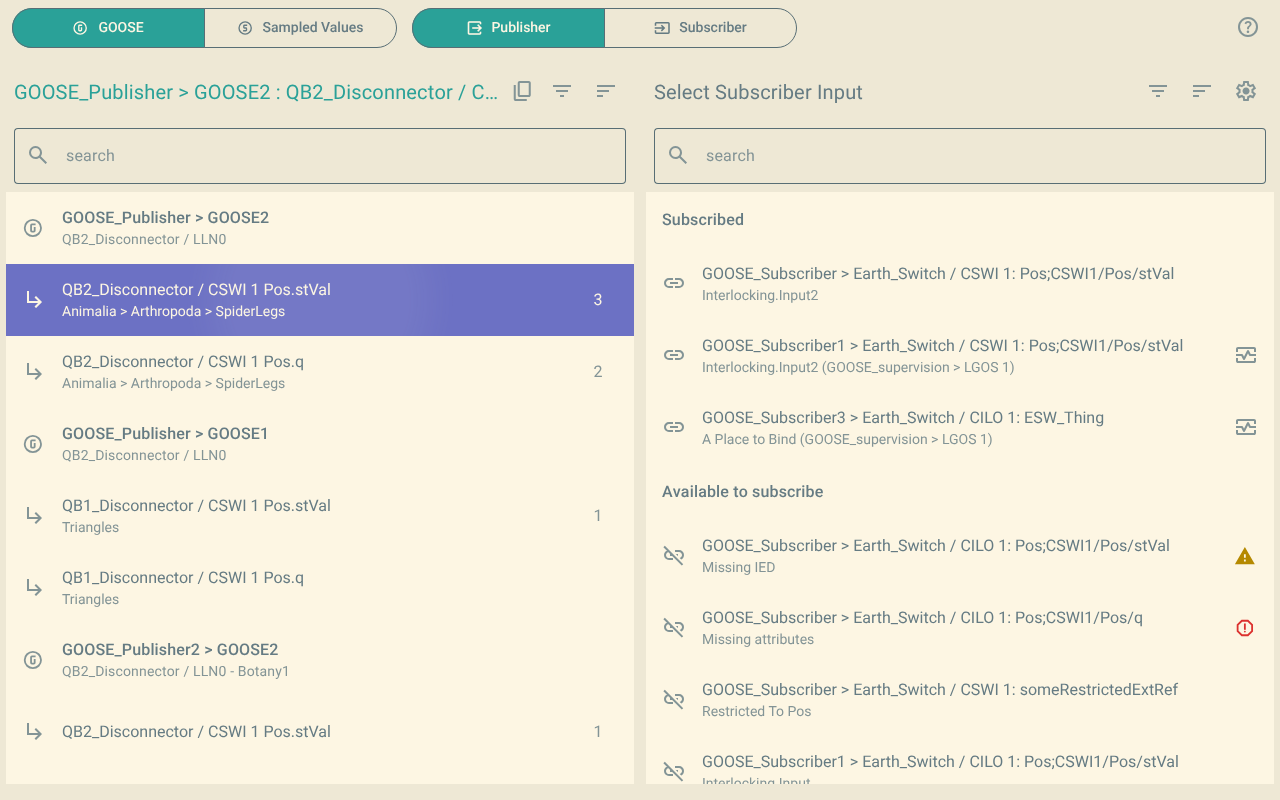Open the subscriber input sort menu
This screenshot has height=800, width=1280.
1202,91
